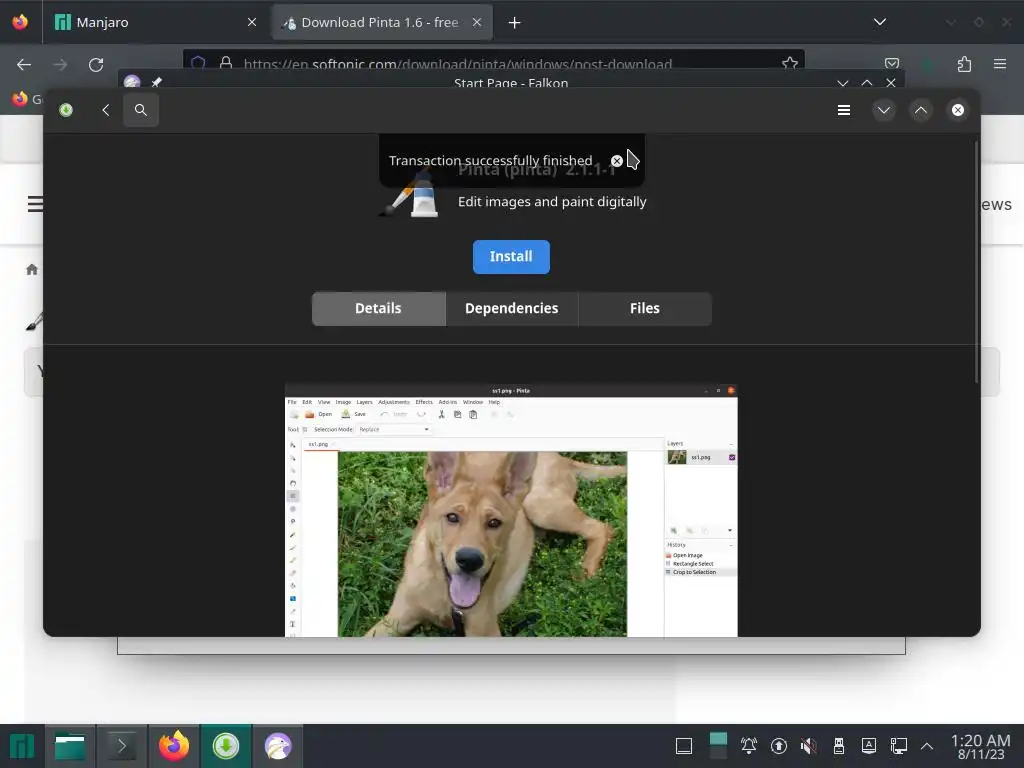Go back in the package manager
1024x768 pixels.
pos(106,110)
